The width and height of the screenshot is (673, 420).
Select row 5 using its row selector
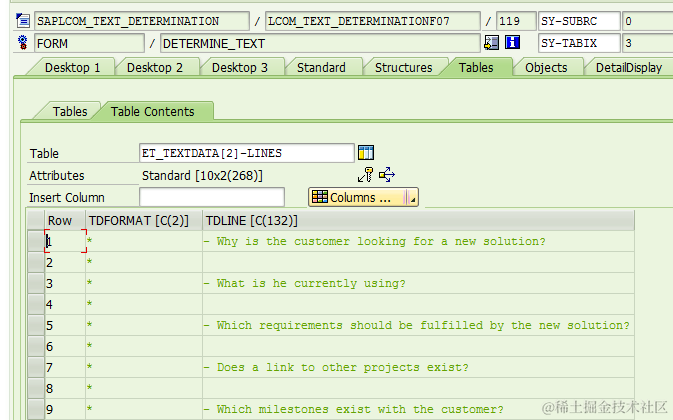point(36,325)
